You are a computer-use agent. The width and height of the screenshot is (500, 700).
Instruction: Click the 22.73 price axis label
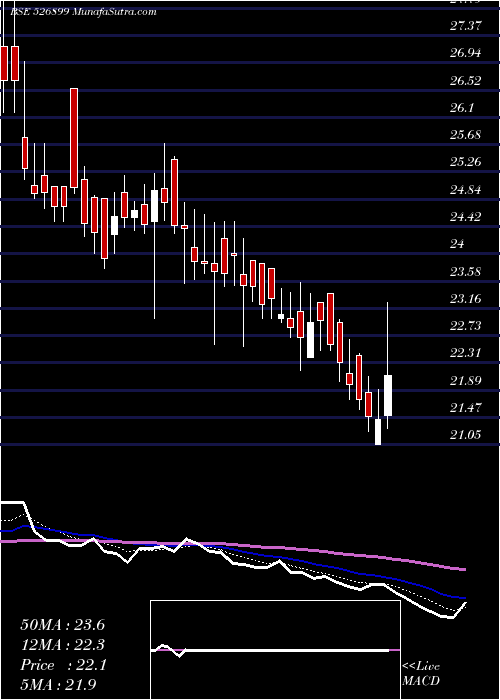466,326
